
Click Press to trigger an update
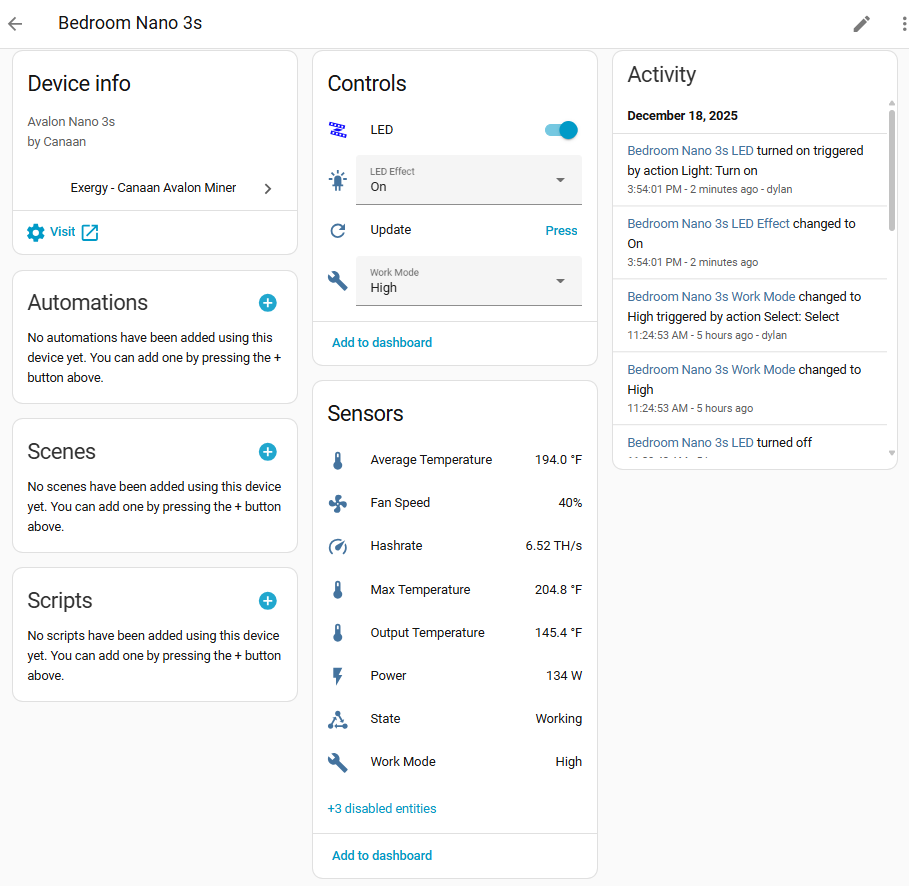click(561, 230)
